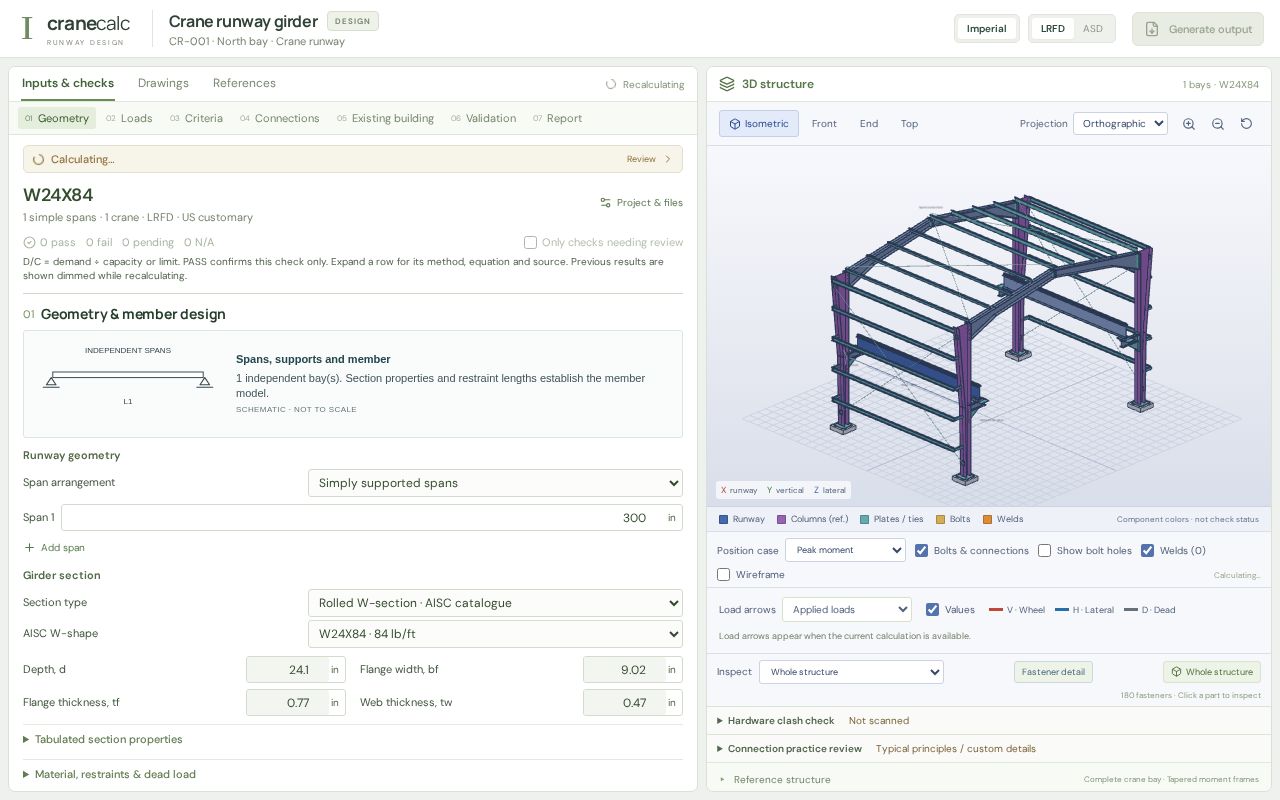Switch design method to ASD
The height and width of the screenshot is (800, 1280).
click(x=1093, y=29)
